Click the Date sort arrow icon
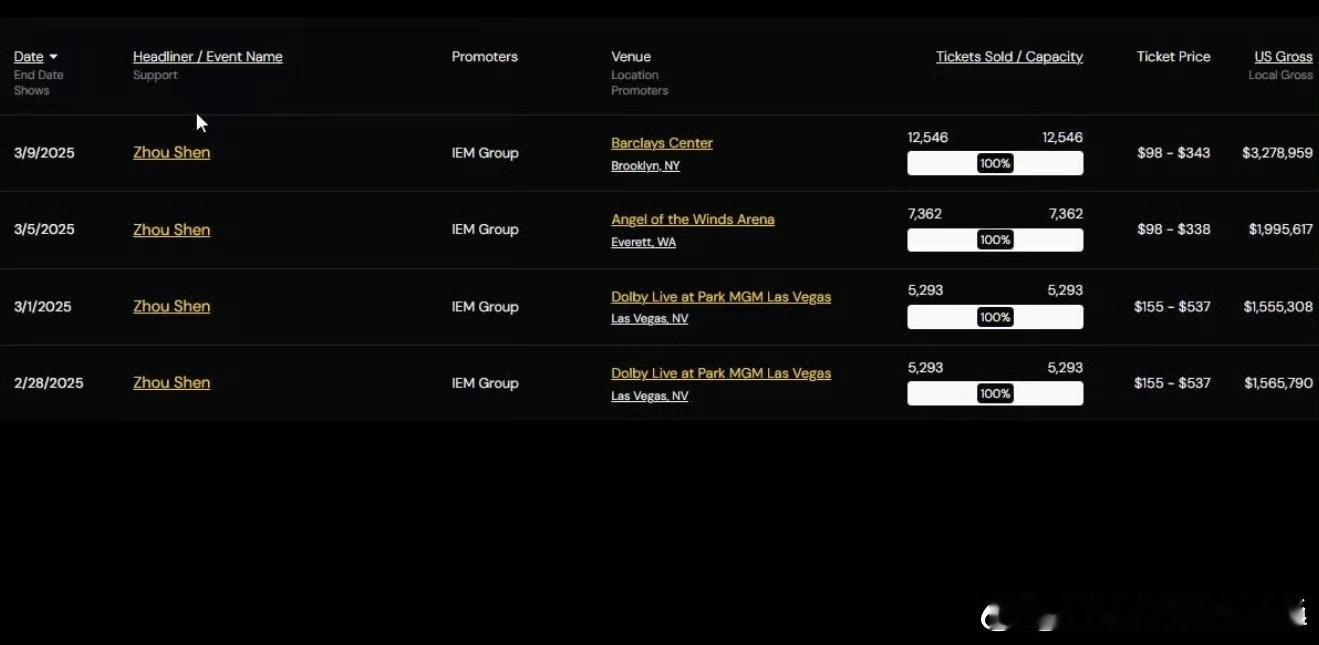The height and width of the screenshot is (645, 1319). [x=53, y=57]
